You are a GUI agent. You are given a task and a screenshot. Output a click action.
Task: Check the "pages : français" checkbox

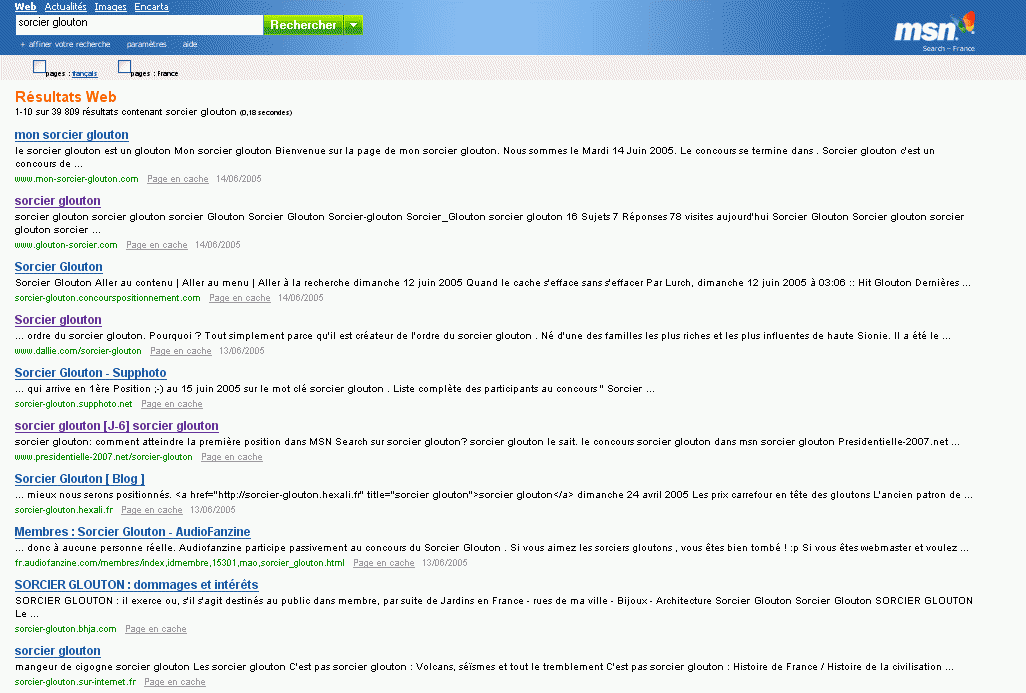[41, 66]
